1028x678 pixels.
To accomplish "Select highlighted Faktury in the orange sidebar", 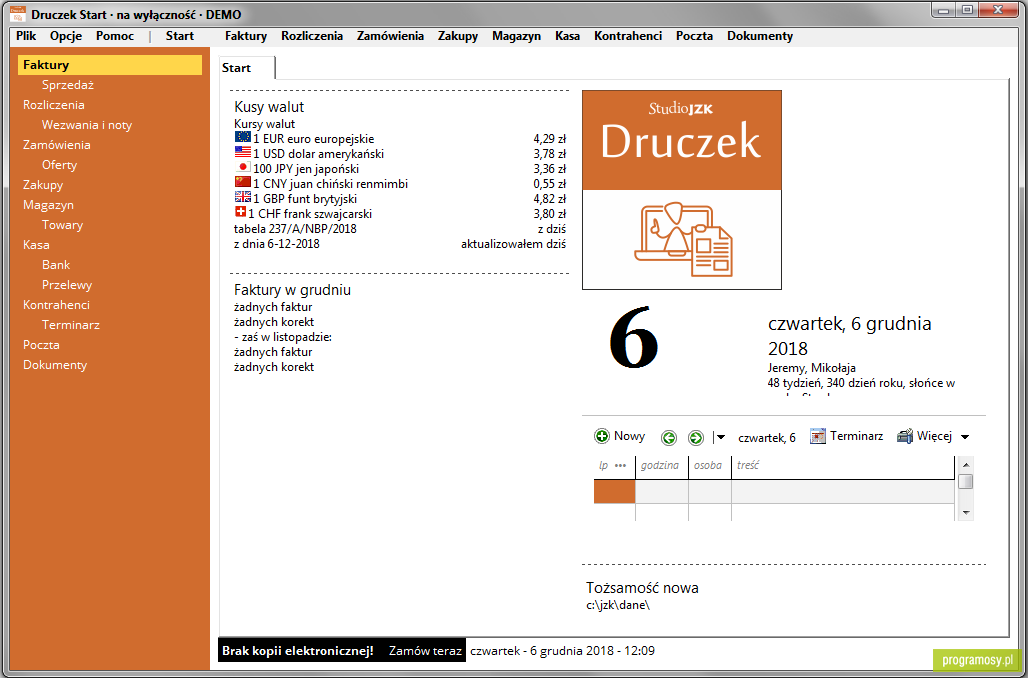I will point(109,65).
